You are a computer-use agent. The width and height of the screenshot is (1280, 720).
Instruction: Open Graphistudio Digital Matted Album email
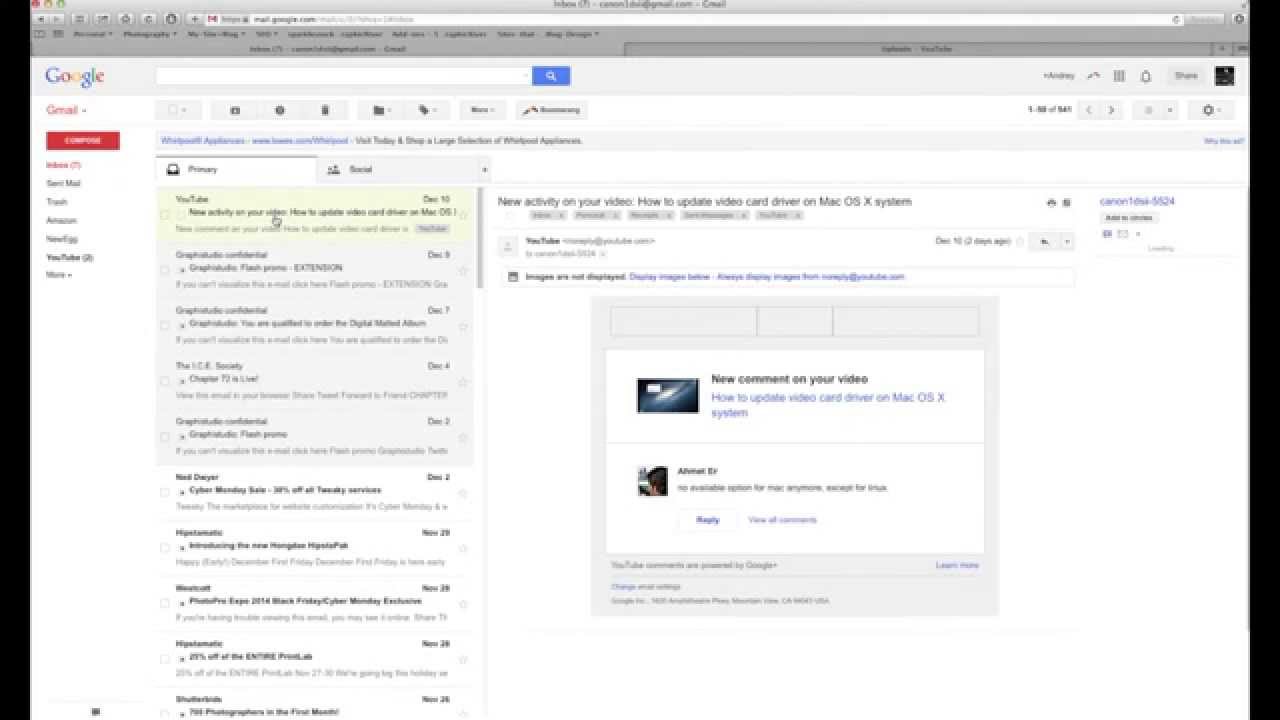[315, 324]
